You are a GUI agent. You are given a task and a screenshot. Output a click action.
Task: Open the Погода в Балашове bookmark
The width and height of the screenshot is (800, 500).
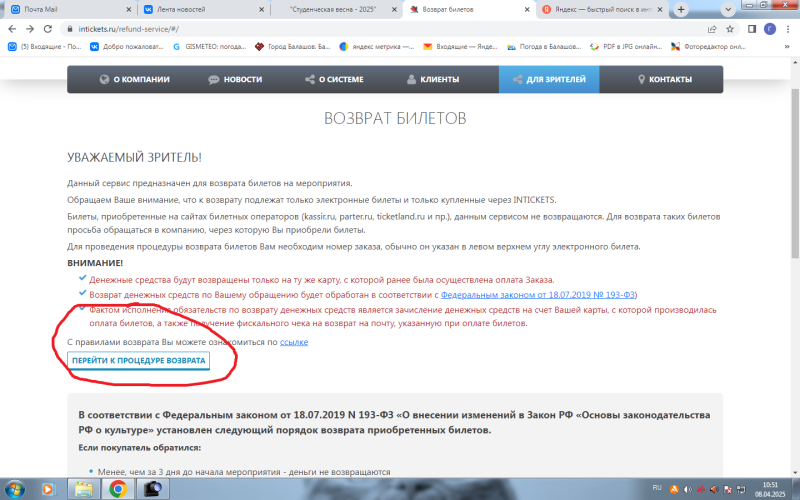[544, 46]
